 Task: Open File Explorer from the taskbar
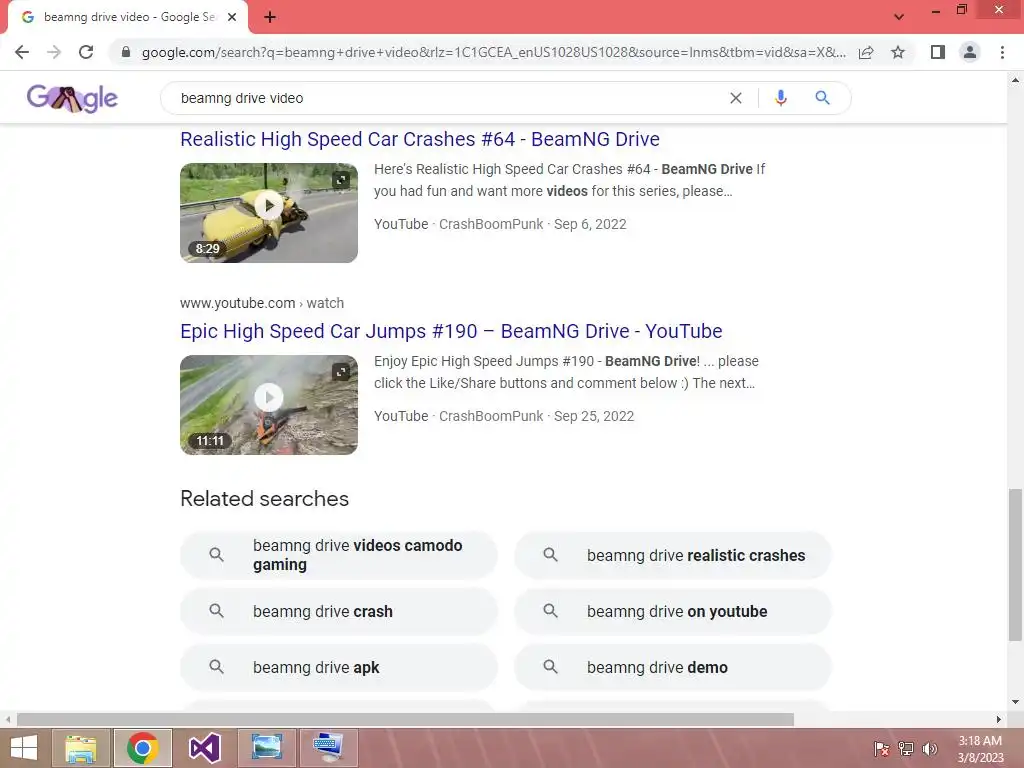tap(81, 748)
